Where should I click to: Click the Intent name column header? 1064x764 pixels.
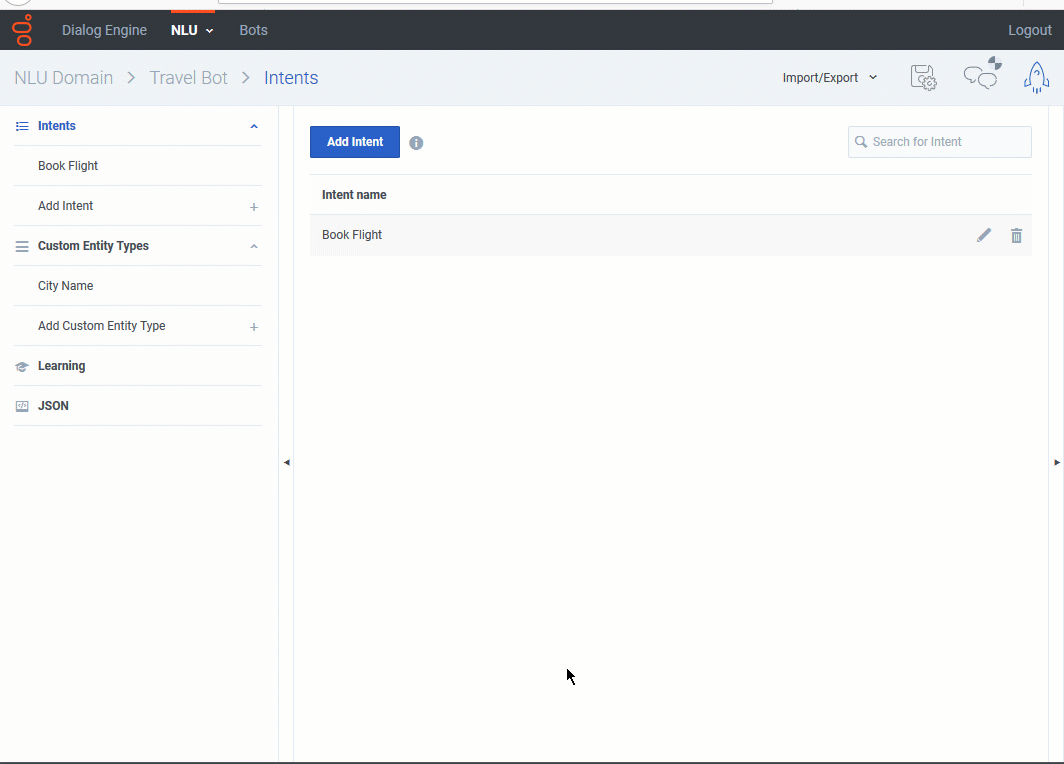(354, 195)
